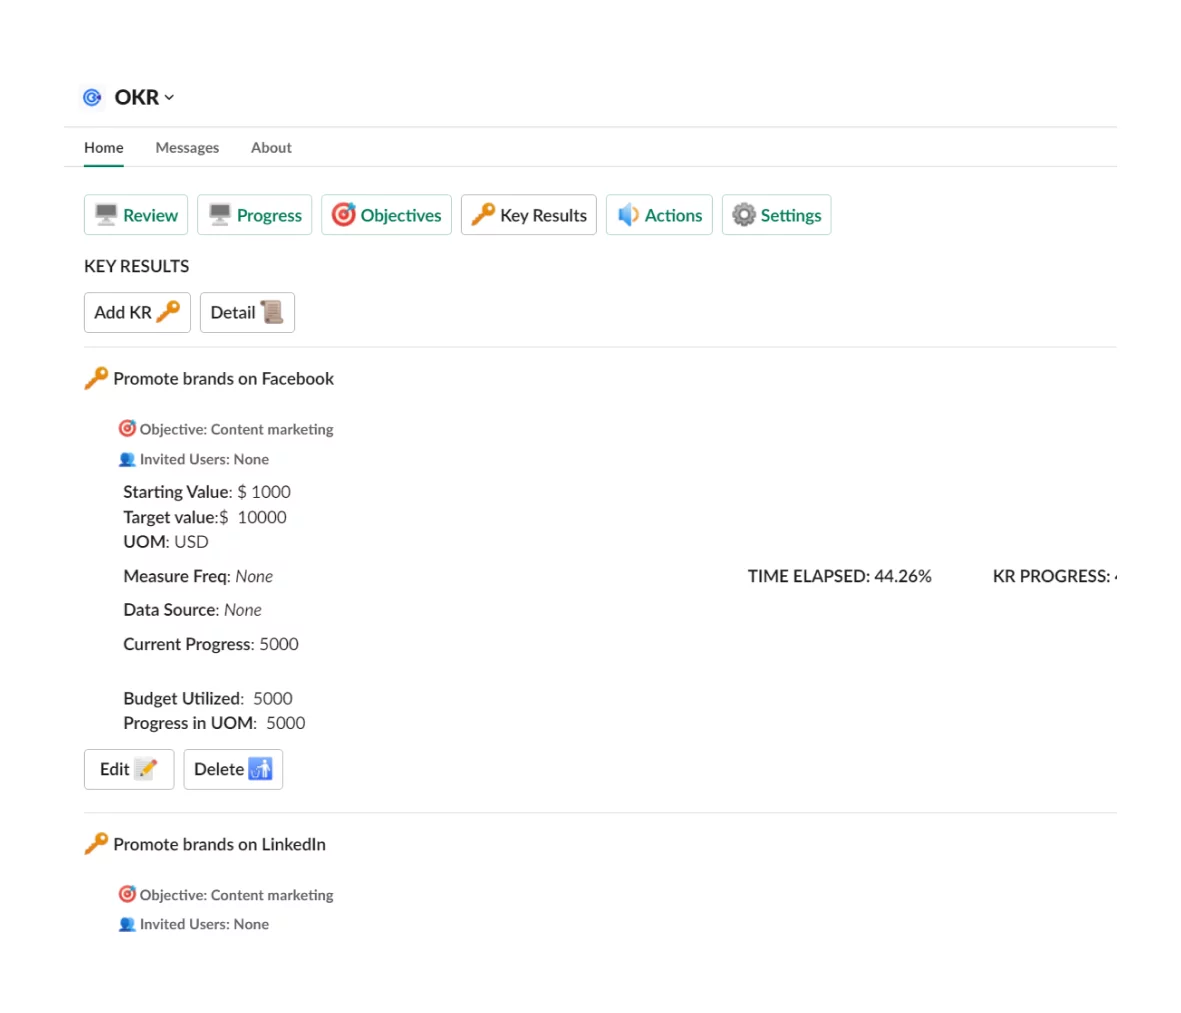Delete the Facebook key result

233,768
